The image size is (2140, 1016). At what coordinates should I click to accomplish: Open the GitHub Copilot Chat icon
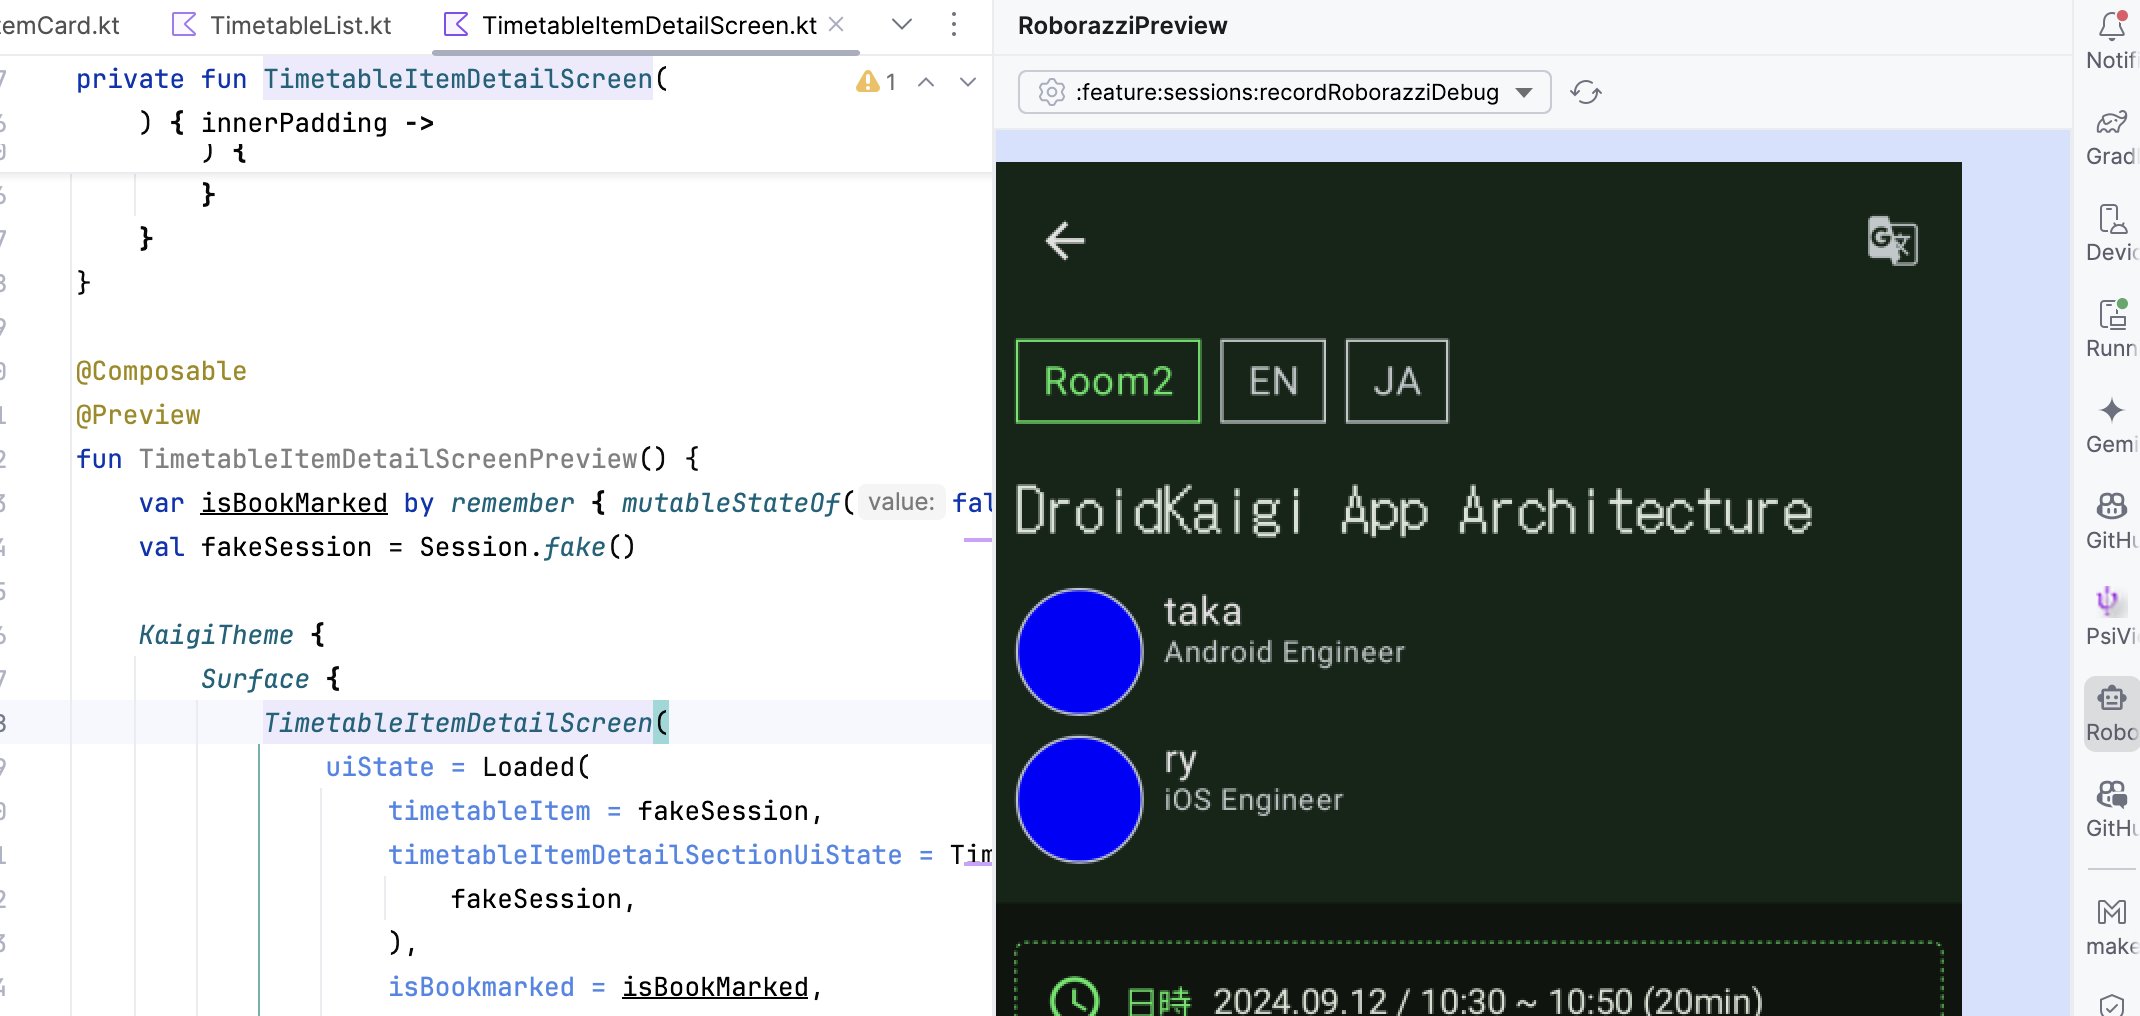pyautogui.click(x=2111, y=808)
